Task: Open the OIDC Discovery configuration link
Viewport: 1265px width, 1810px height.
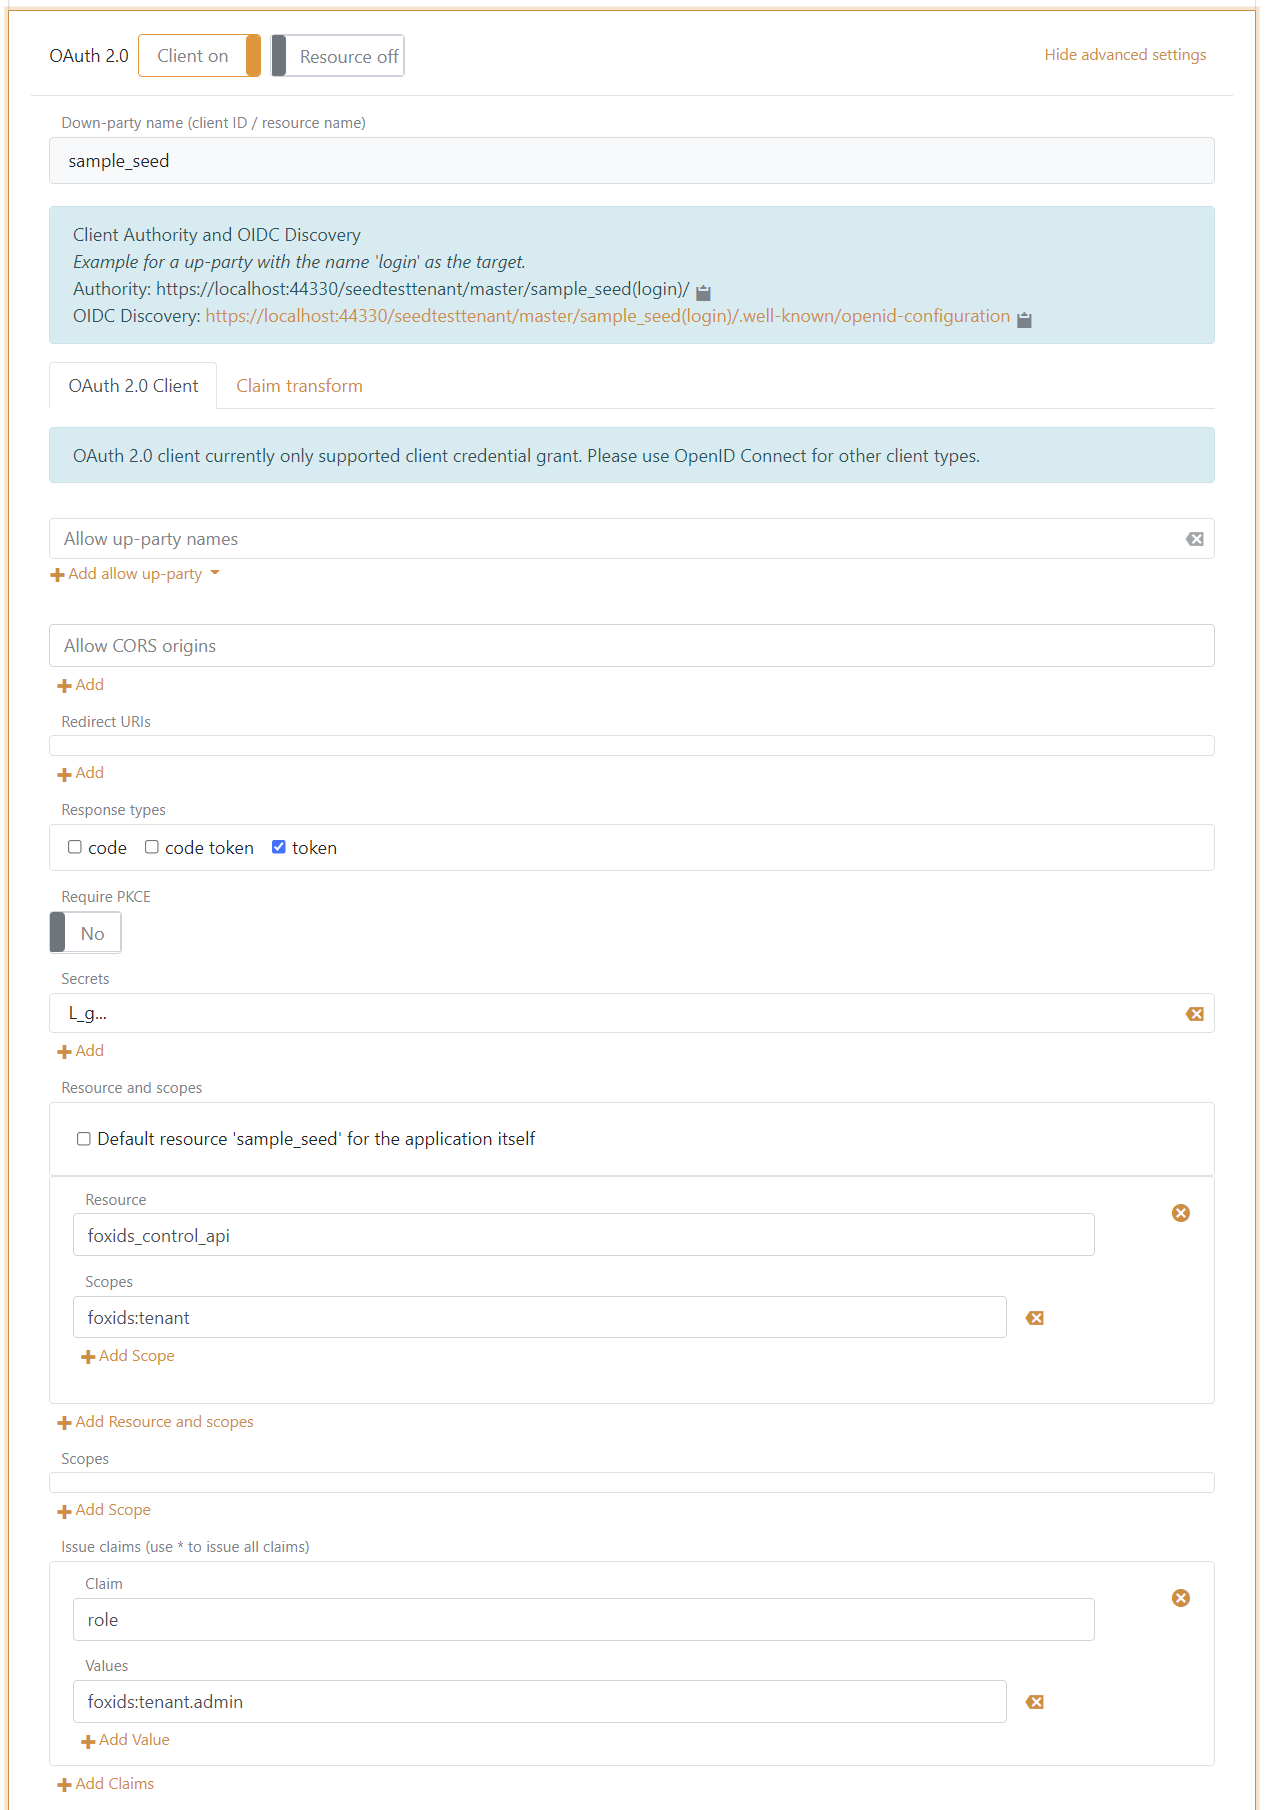Action: tap(605, 316)
